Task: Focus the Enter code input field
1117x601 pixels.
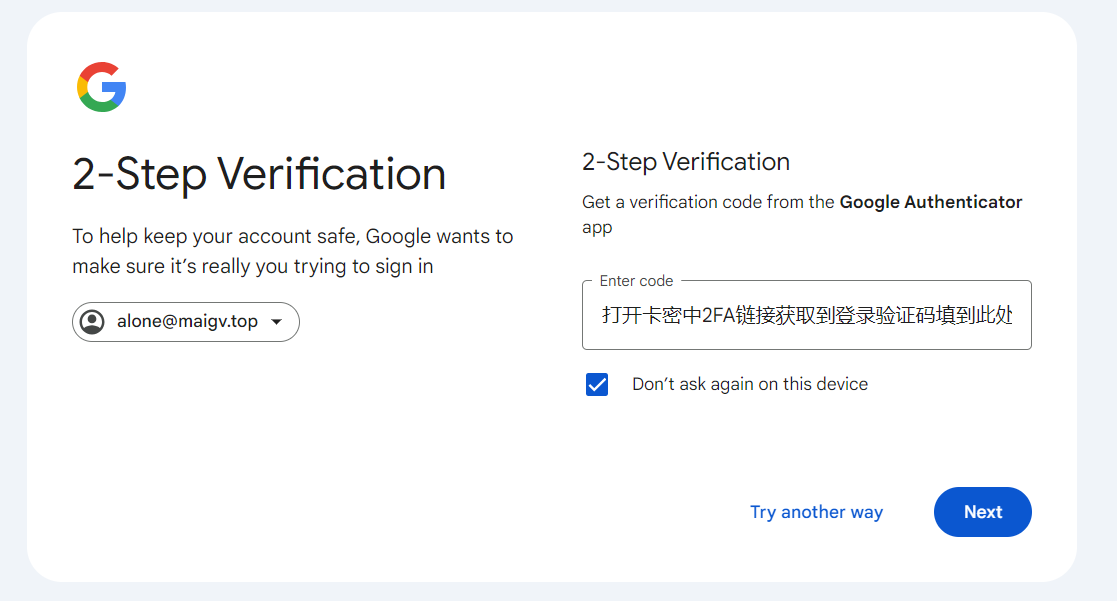Action: point(806,316)
